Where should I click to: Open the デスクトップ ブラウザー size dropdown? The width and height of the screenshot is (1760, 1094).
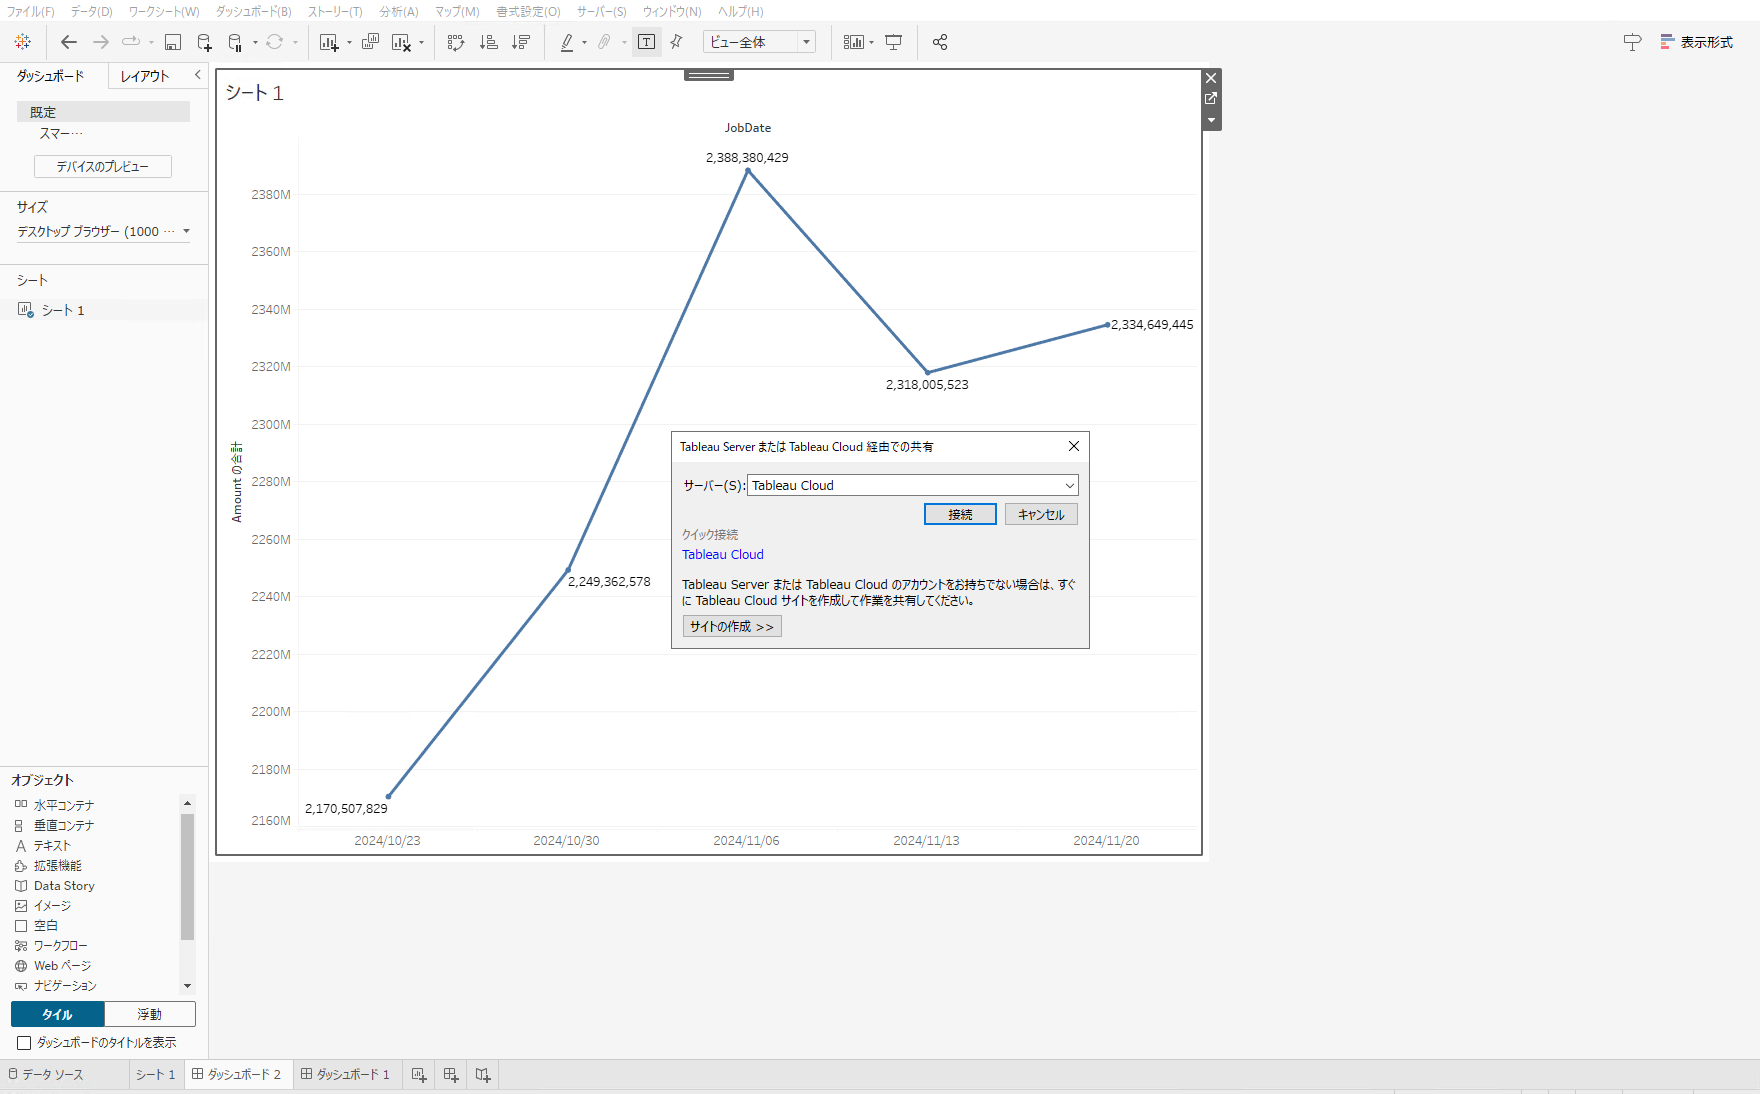coord(187,231)
